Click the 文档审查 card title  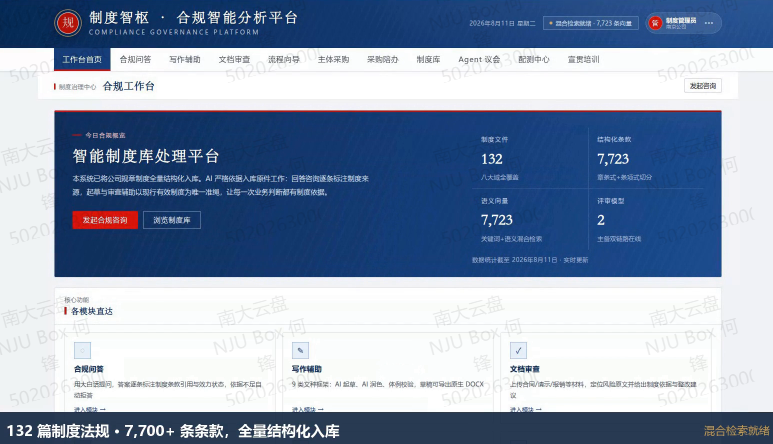[x=525, y=369]
